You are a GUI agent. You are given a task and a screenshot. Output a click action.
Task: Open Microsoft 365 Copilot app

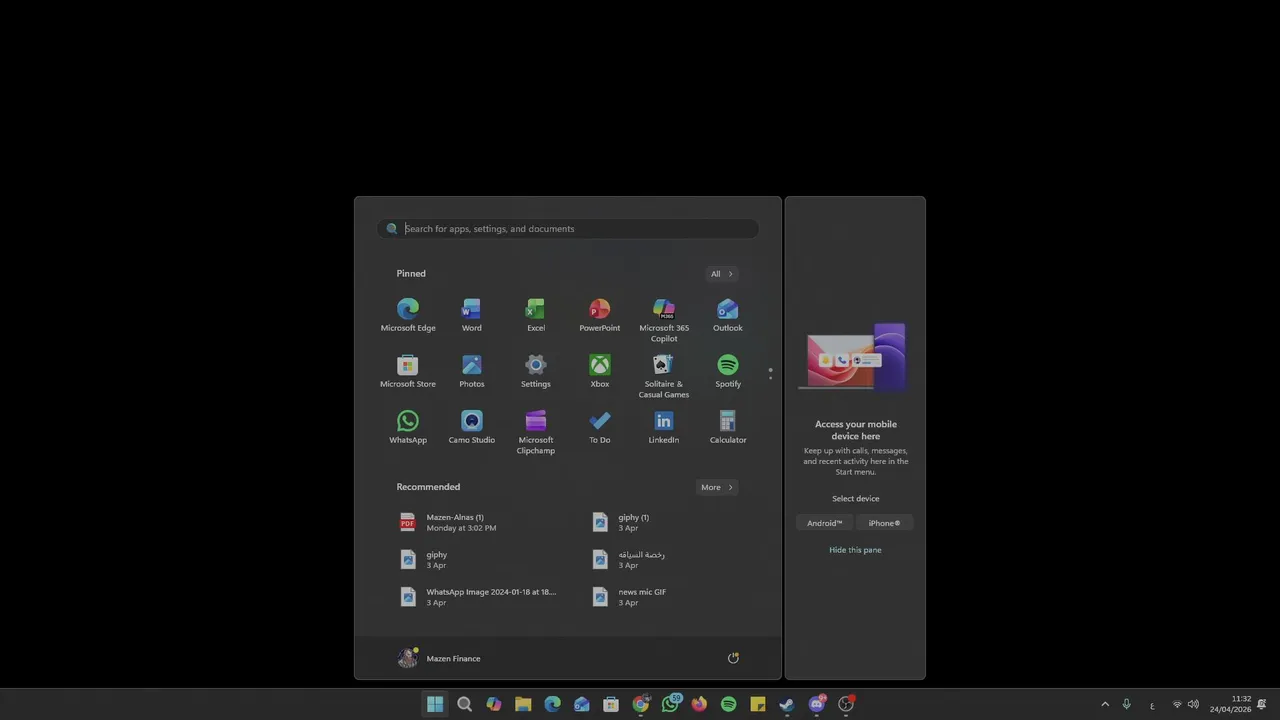[x=664, y=320]
